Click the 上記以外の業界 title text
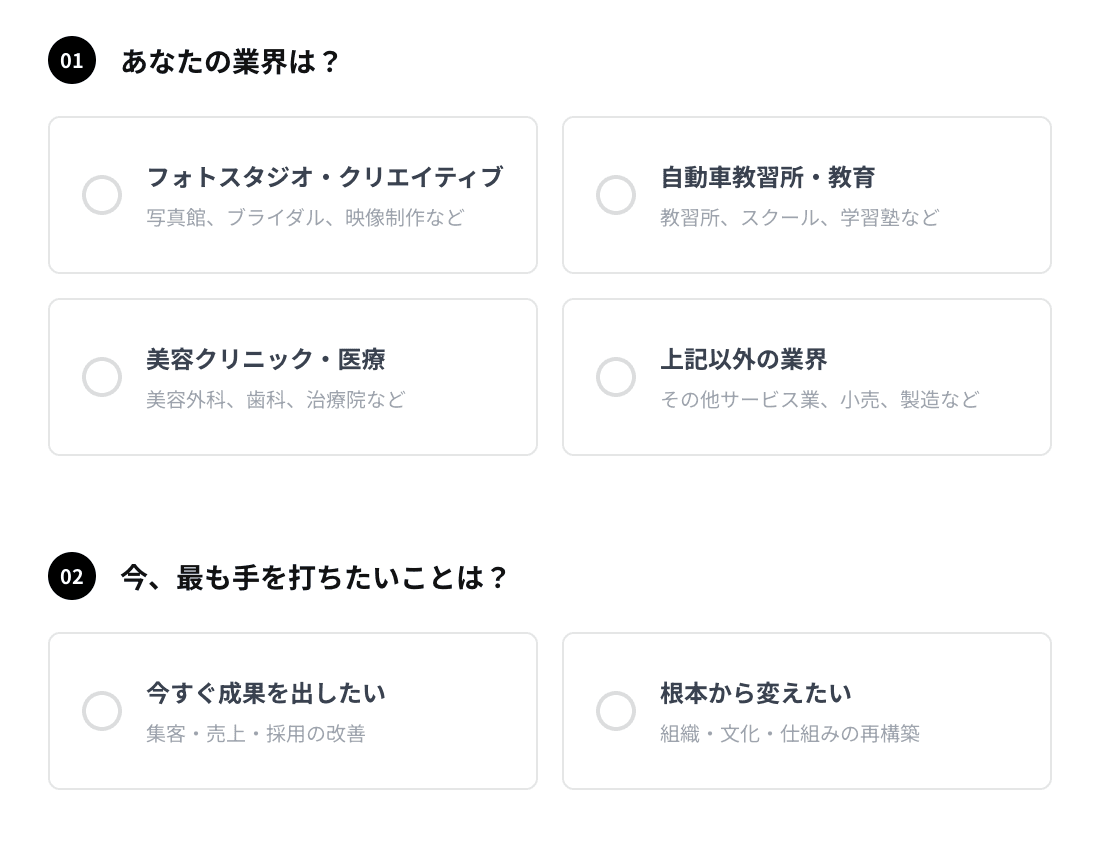The width and height of the screenshot is (1106, 864). (x=743, y=359)
